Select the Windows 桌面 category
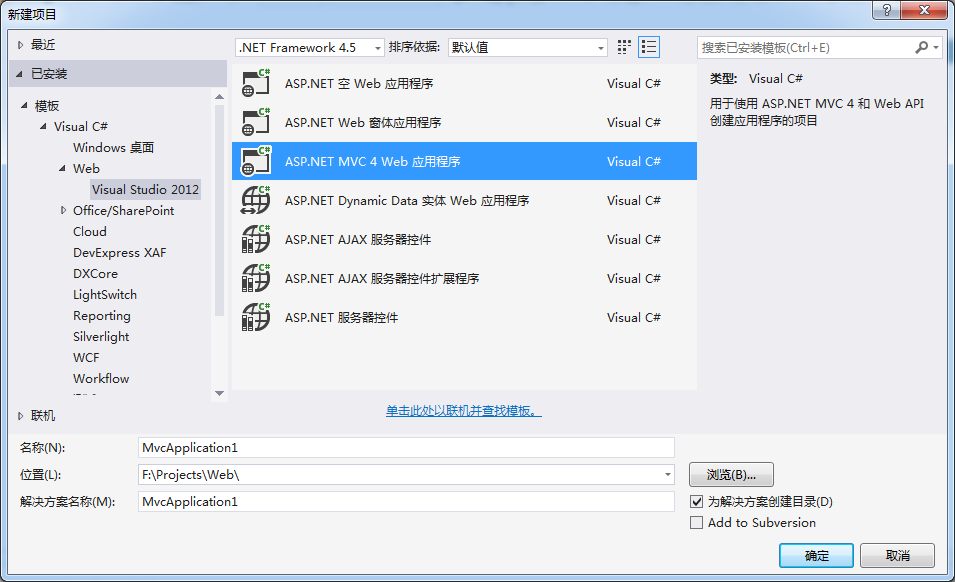Image resolution: width=955 pixels, height=582 pixels. click(x=113, y=147)
